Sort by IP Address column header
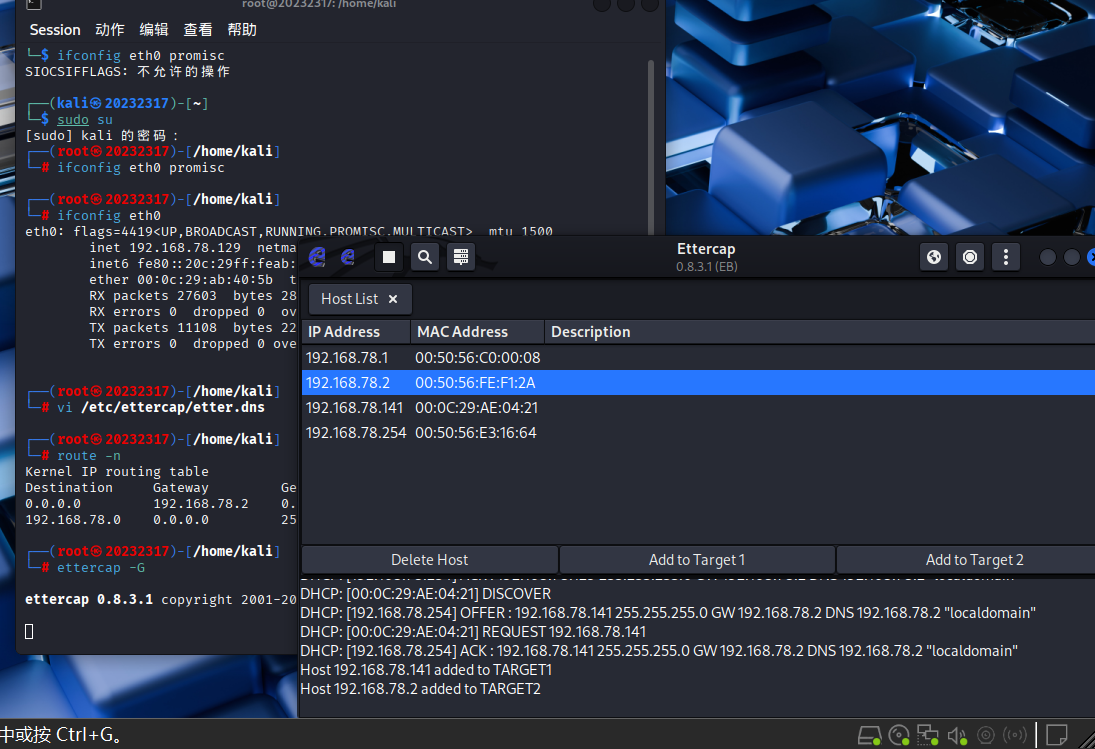Viewport: 1095px width, 749px height. pyautogui.click(x=356, y=332)
